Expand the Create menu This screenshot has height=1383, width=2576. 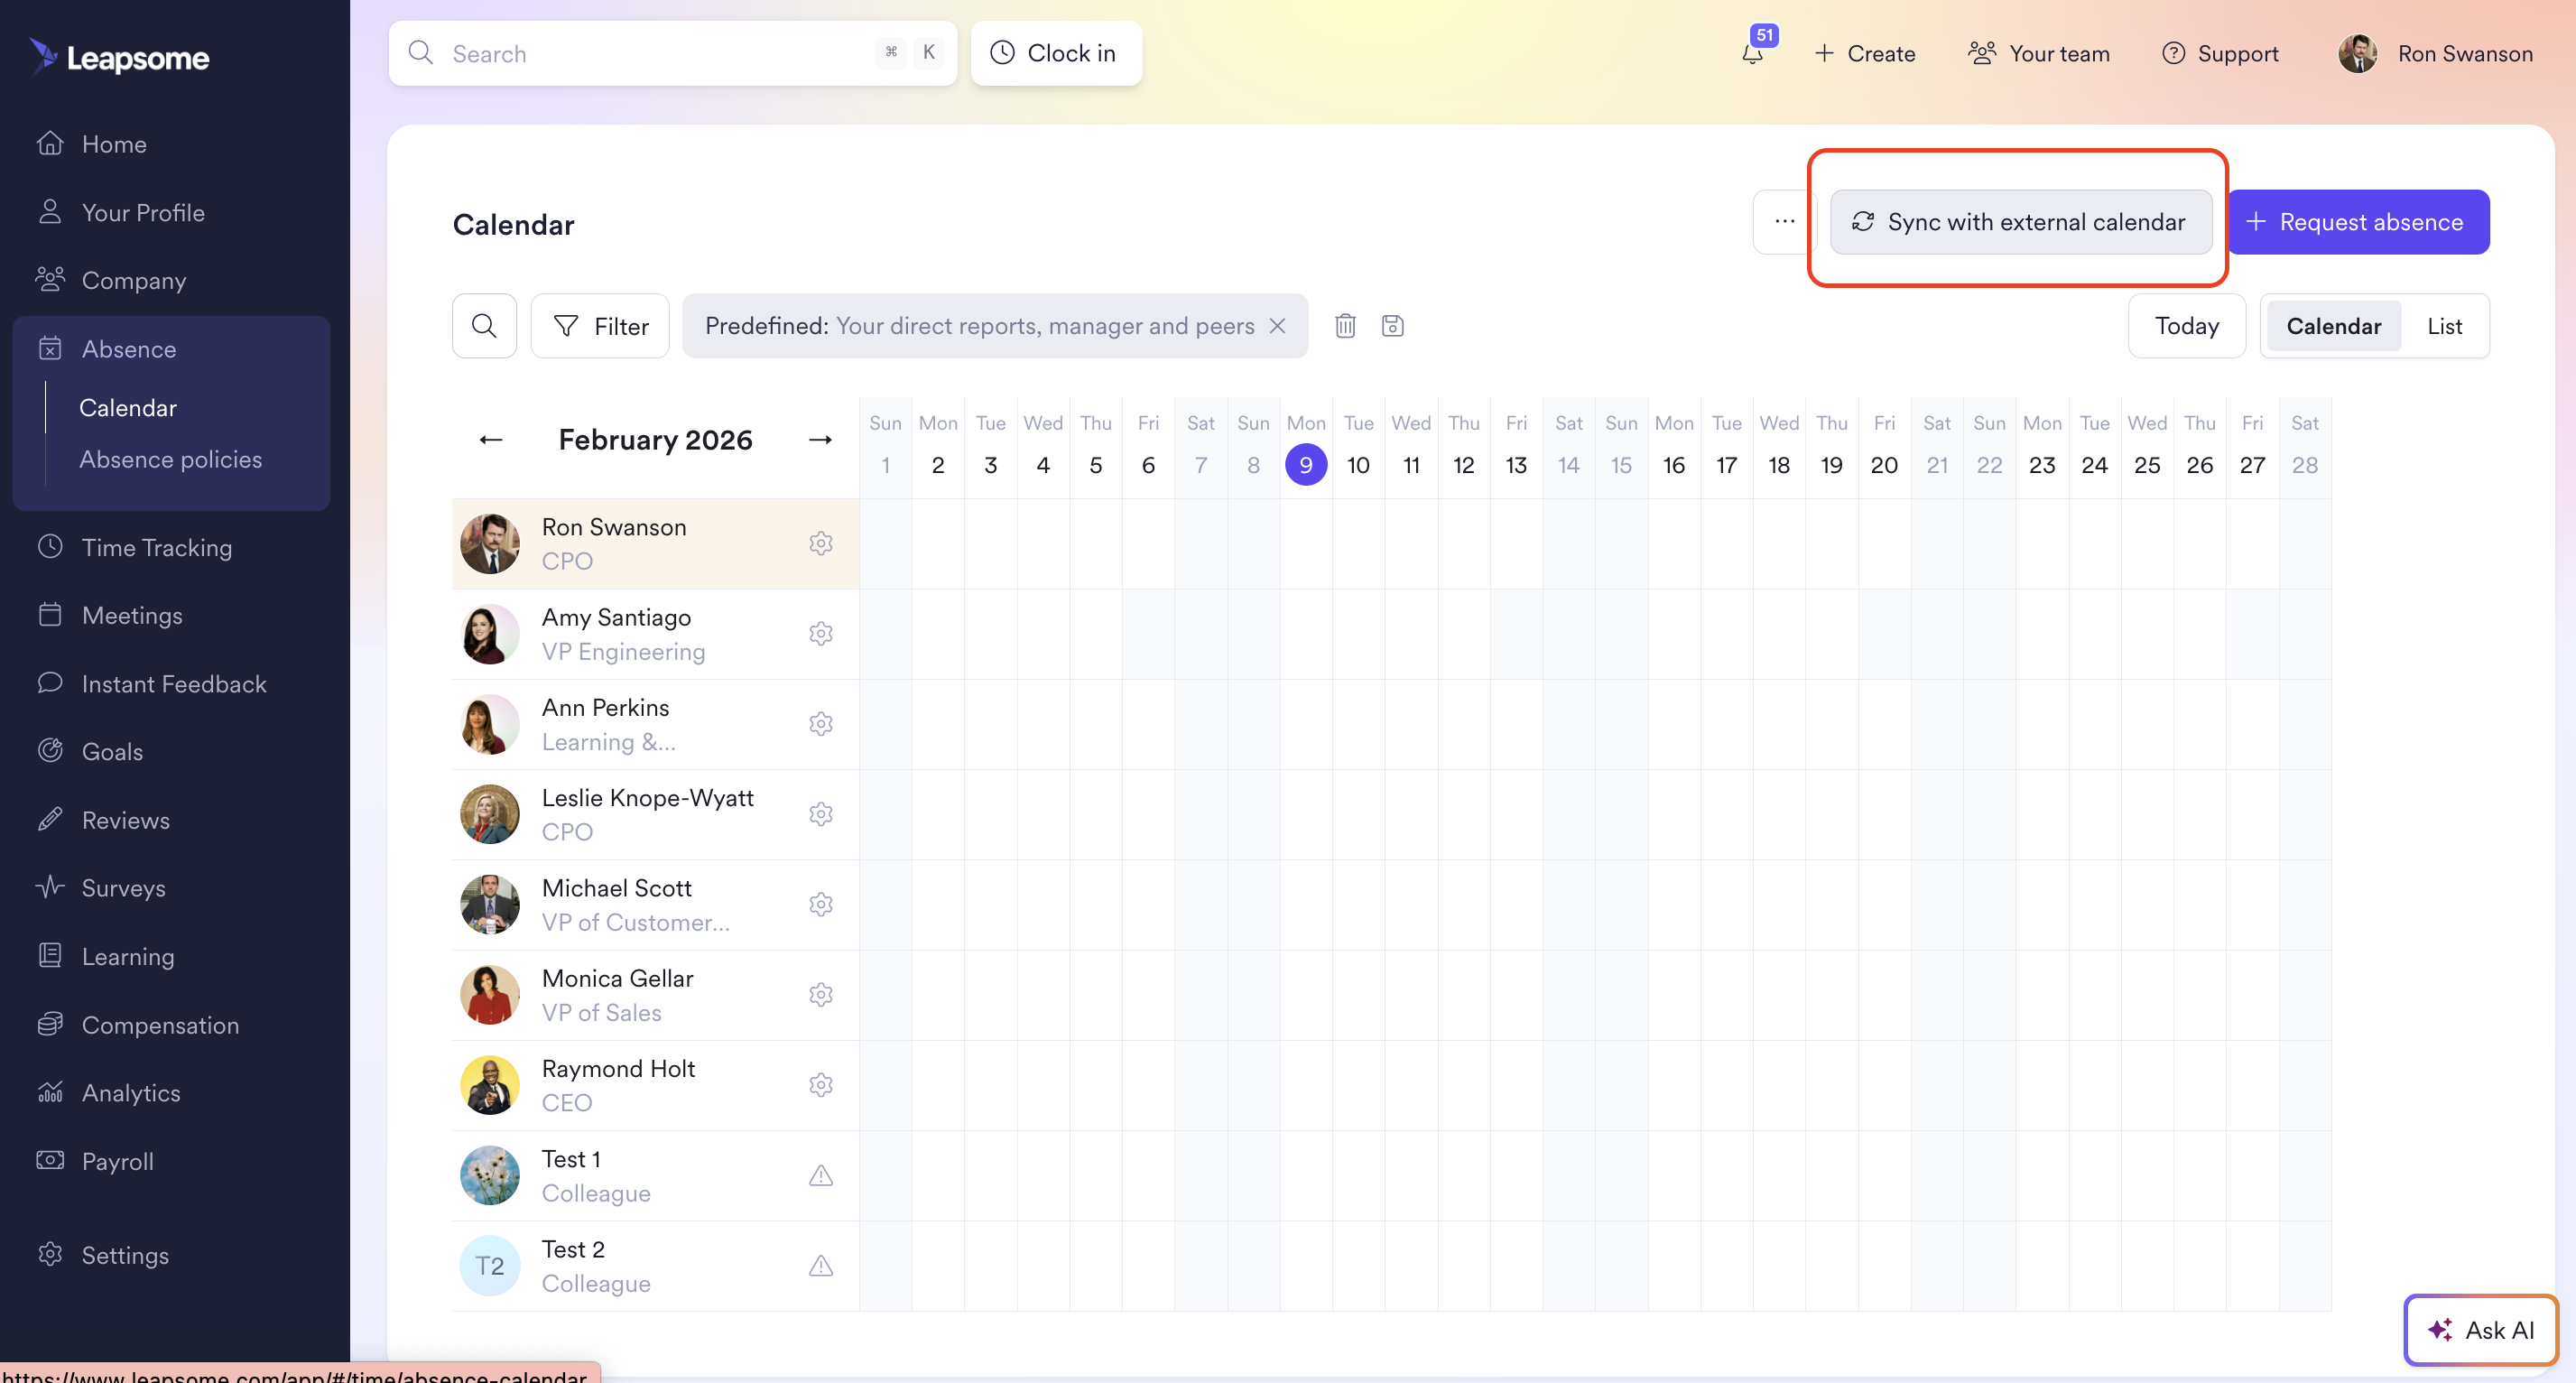pos(1865,54)
